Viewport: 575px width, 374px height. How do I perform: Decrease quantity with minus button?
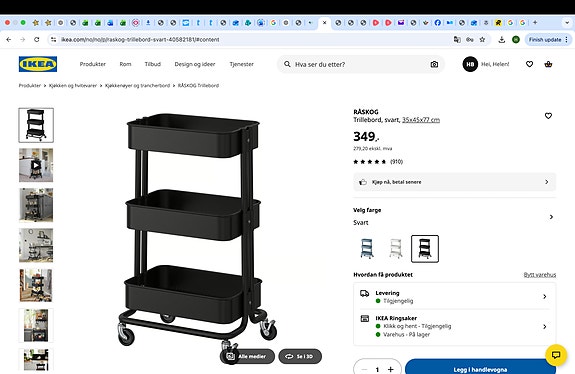(x=364, y=369)
